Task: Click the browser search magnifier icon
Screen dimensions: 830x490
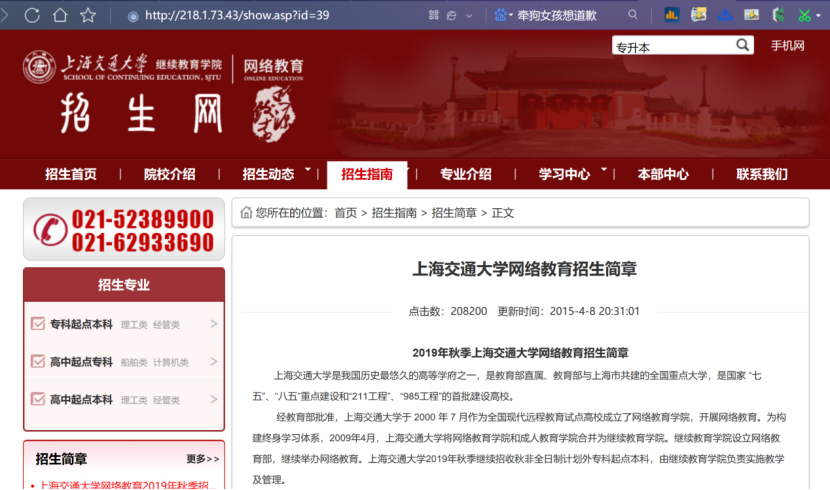Action: point(633,15)
